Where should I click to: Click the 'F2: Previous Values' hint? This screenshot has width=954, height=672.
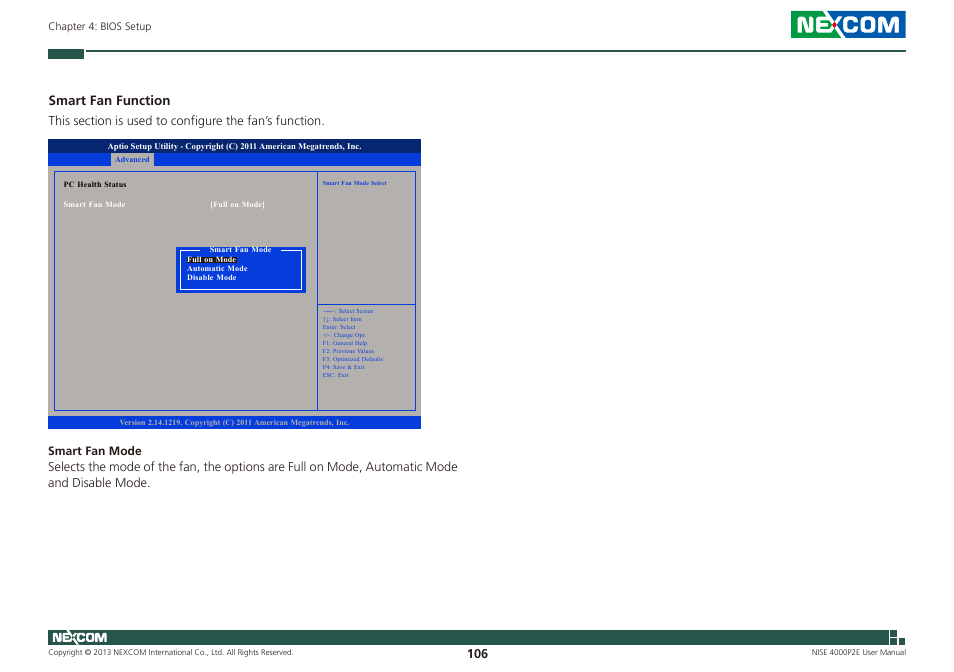pyautogui.click(x=348, y=351)
